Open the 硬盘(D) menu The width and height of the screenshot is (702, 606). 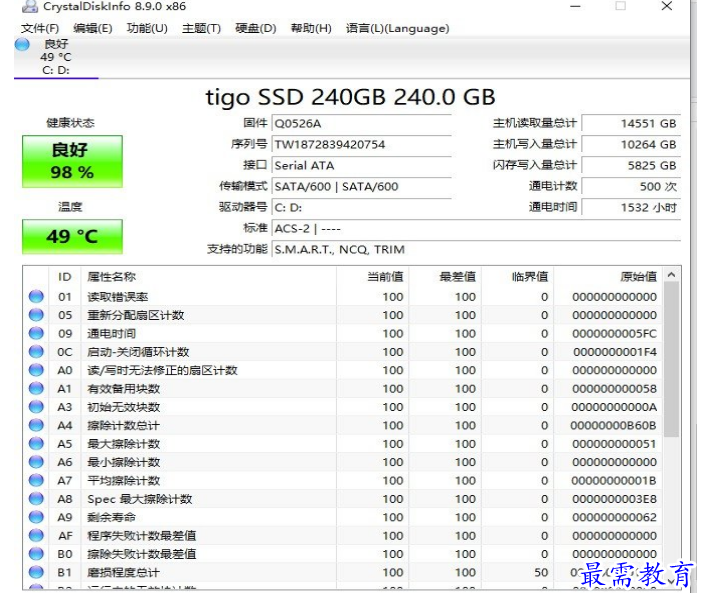(256, 28)
